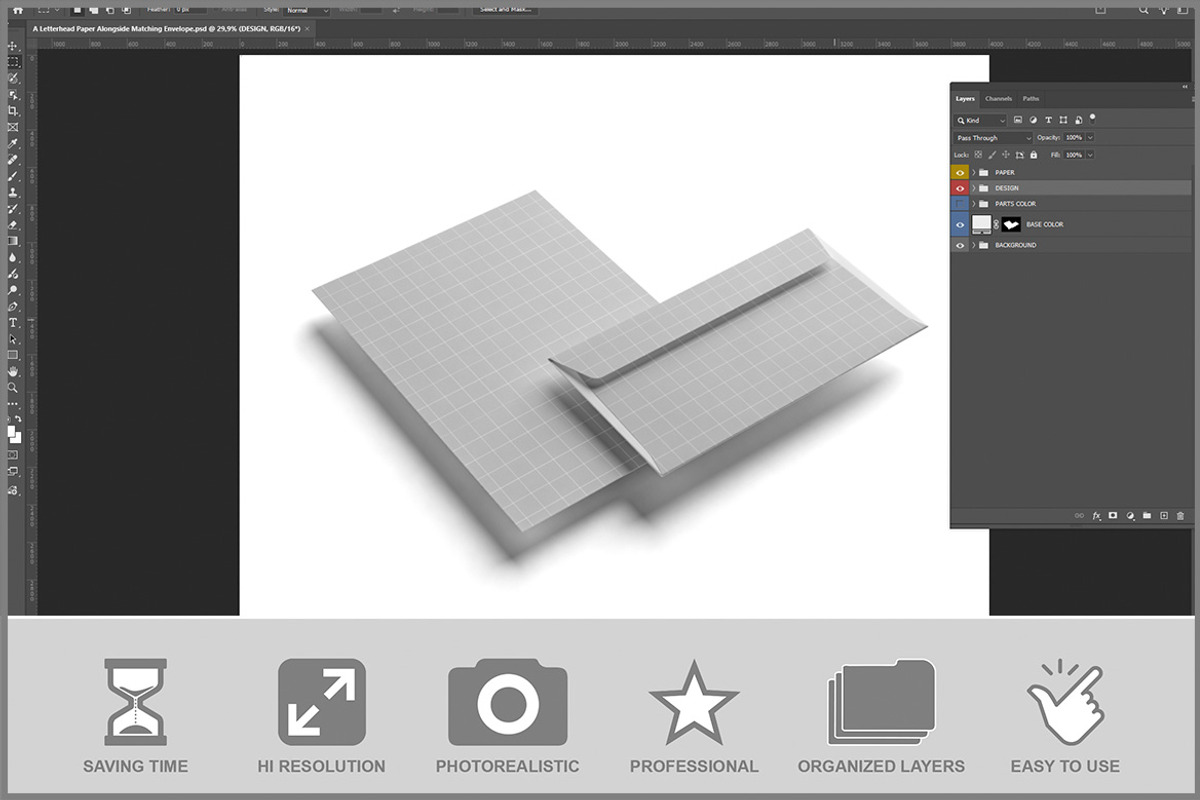Collapse the Layers panel with double arrows
Image resolution: width=1200 pixels, height=800 pixels.
(x=1185, y=87)
